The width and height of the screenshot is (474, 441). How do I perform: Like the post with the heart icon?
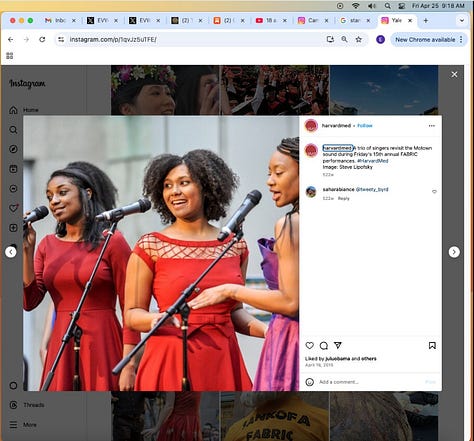point(310,346)
